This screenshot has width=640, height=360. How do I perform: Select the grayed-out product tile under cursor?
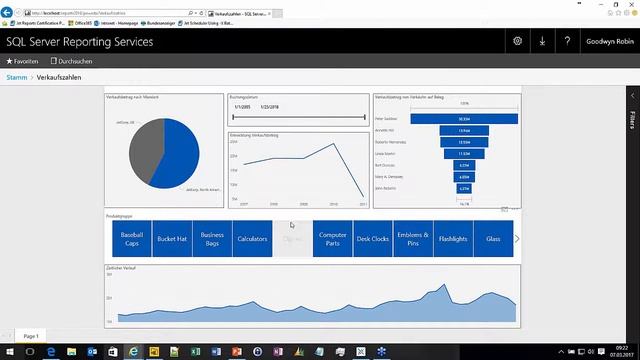pyautogui.click(x=293, y=239)
